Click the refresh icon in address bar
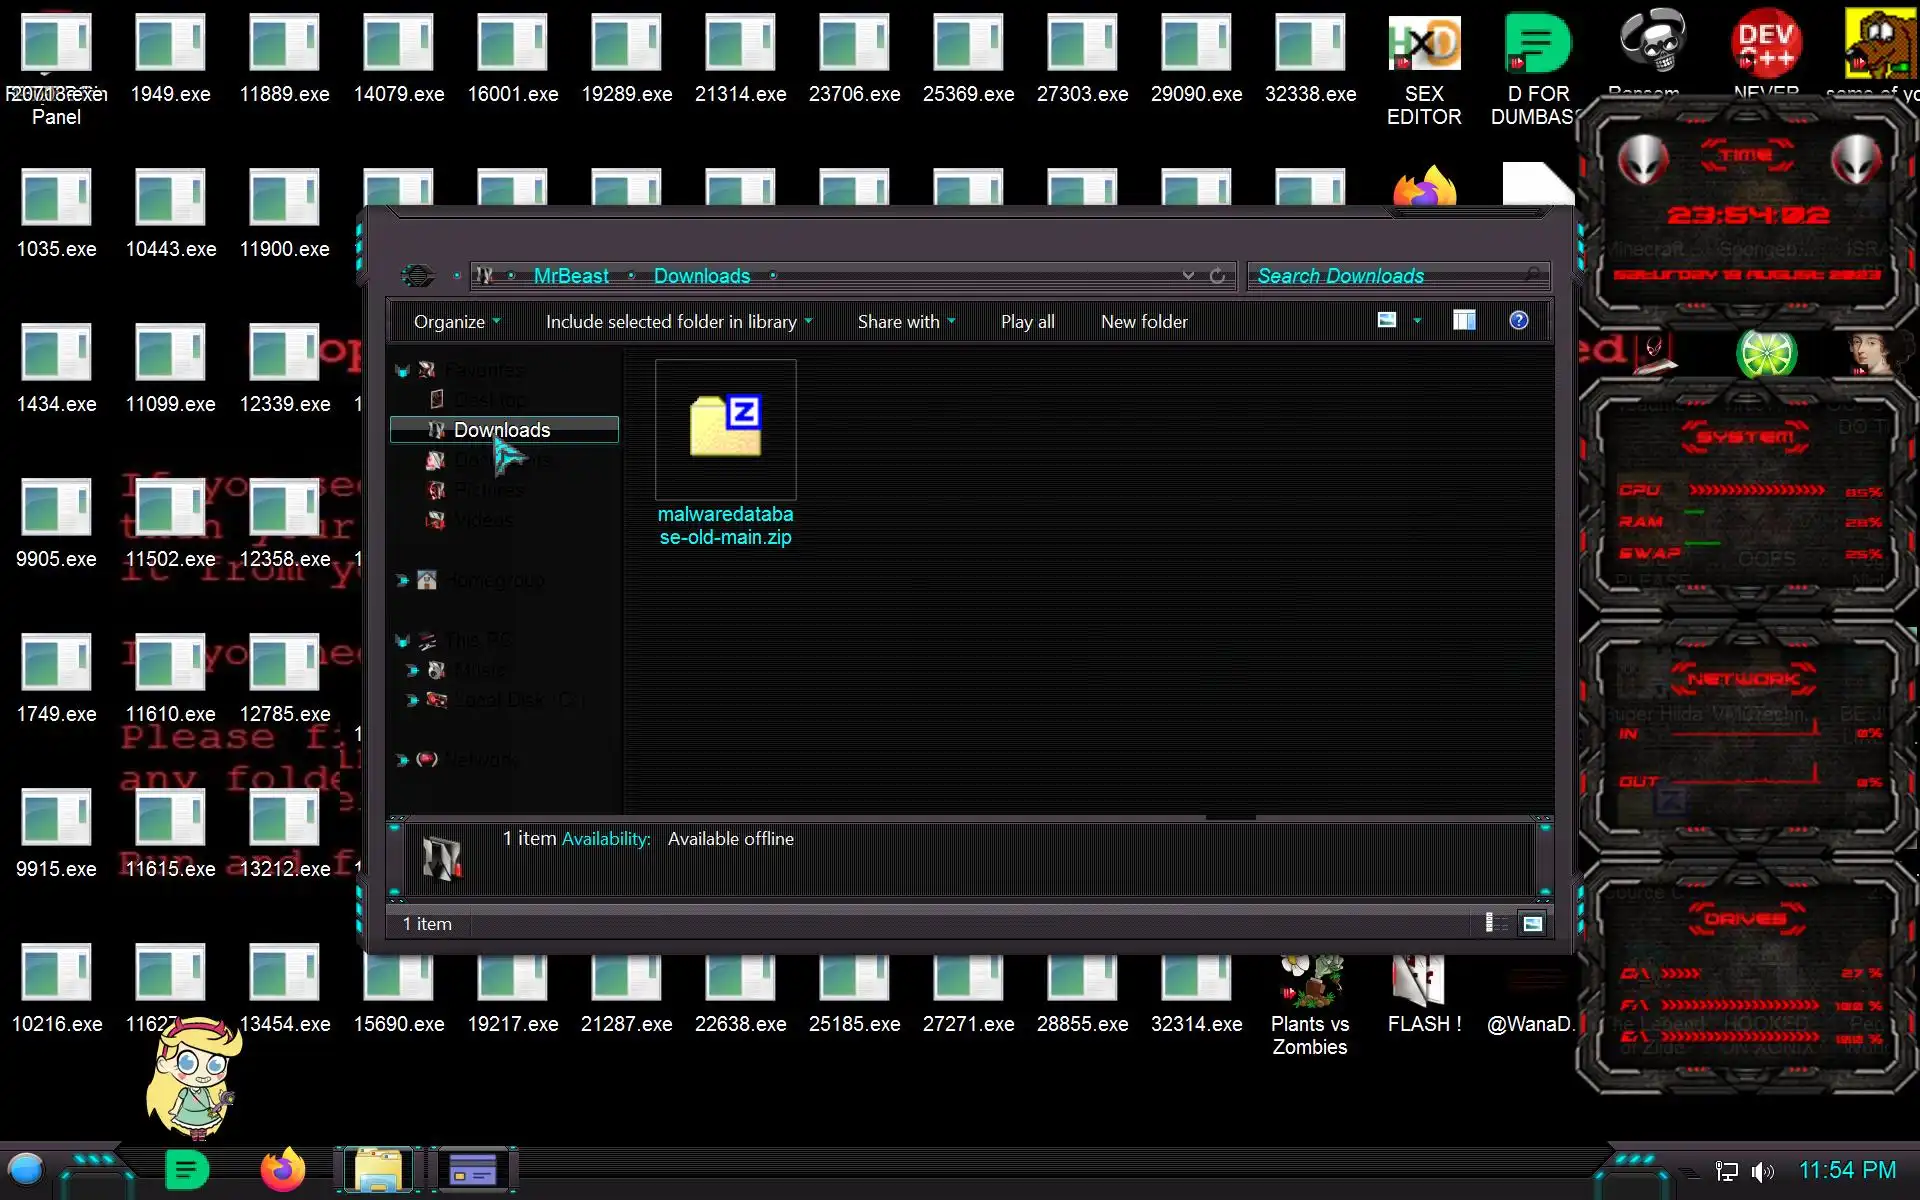 pos(1217,276)
